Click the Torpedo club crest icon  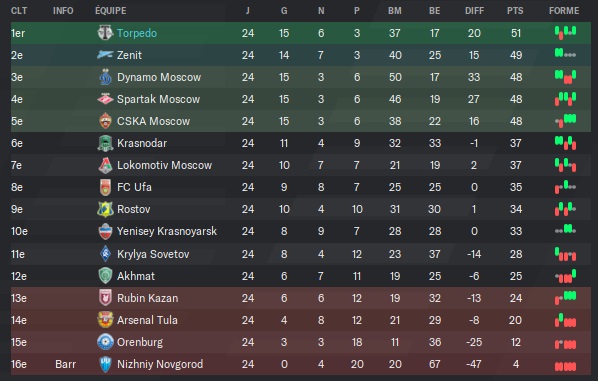pos(105,33)
